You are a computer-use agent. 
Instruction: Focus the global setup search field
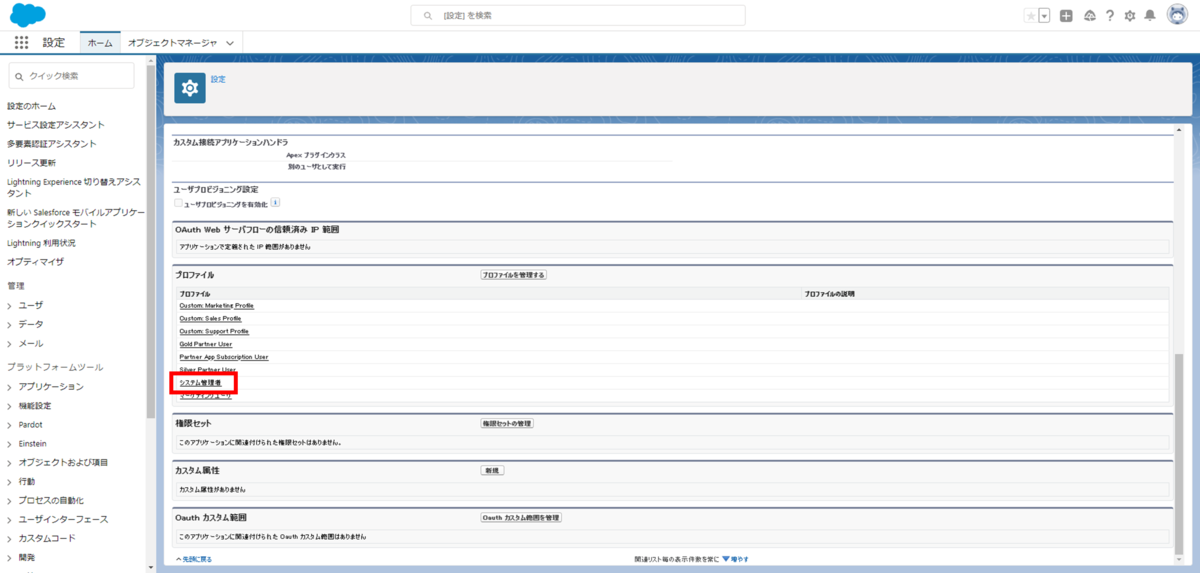[x=578, y=16]
